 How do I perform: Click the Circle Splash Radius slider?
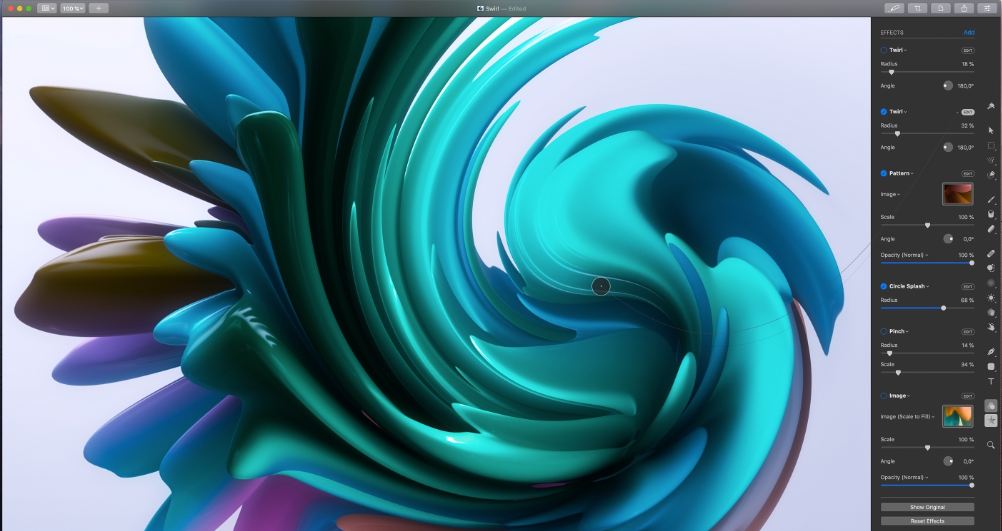(x=927, y=308)
